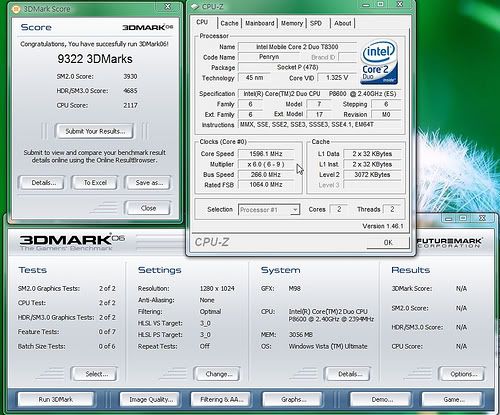Click the GFX value M98
The width and height of the screenshot is (500, 415).
pyautogui.click(x=294, y=289)
